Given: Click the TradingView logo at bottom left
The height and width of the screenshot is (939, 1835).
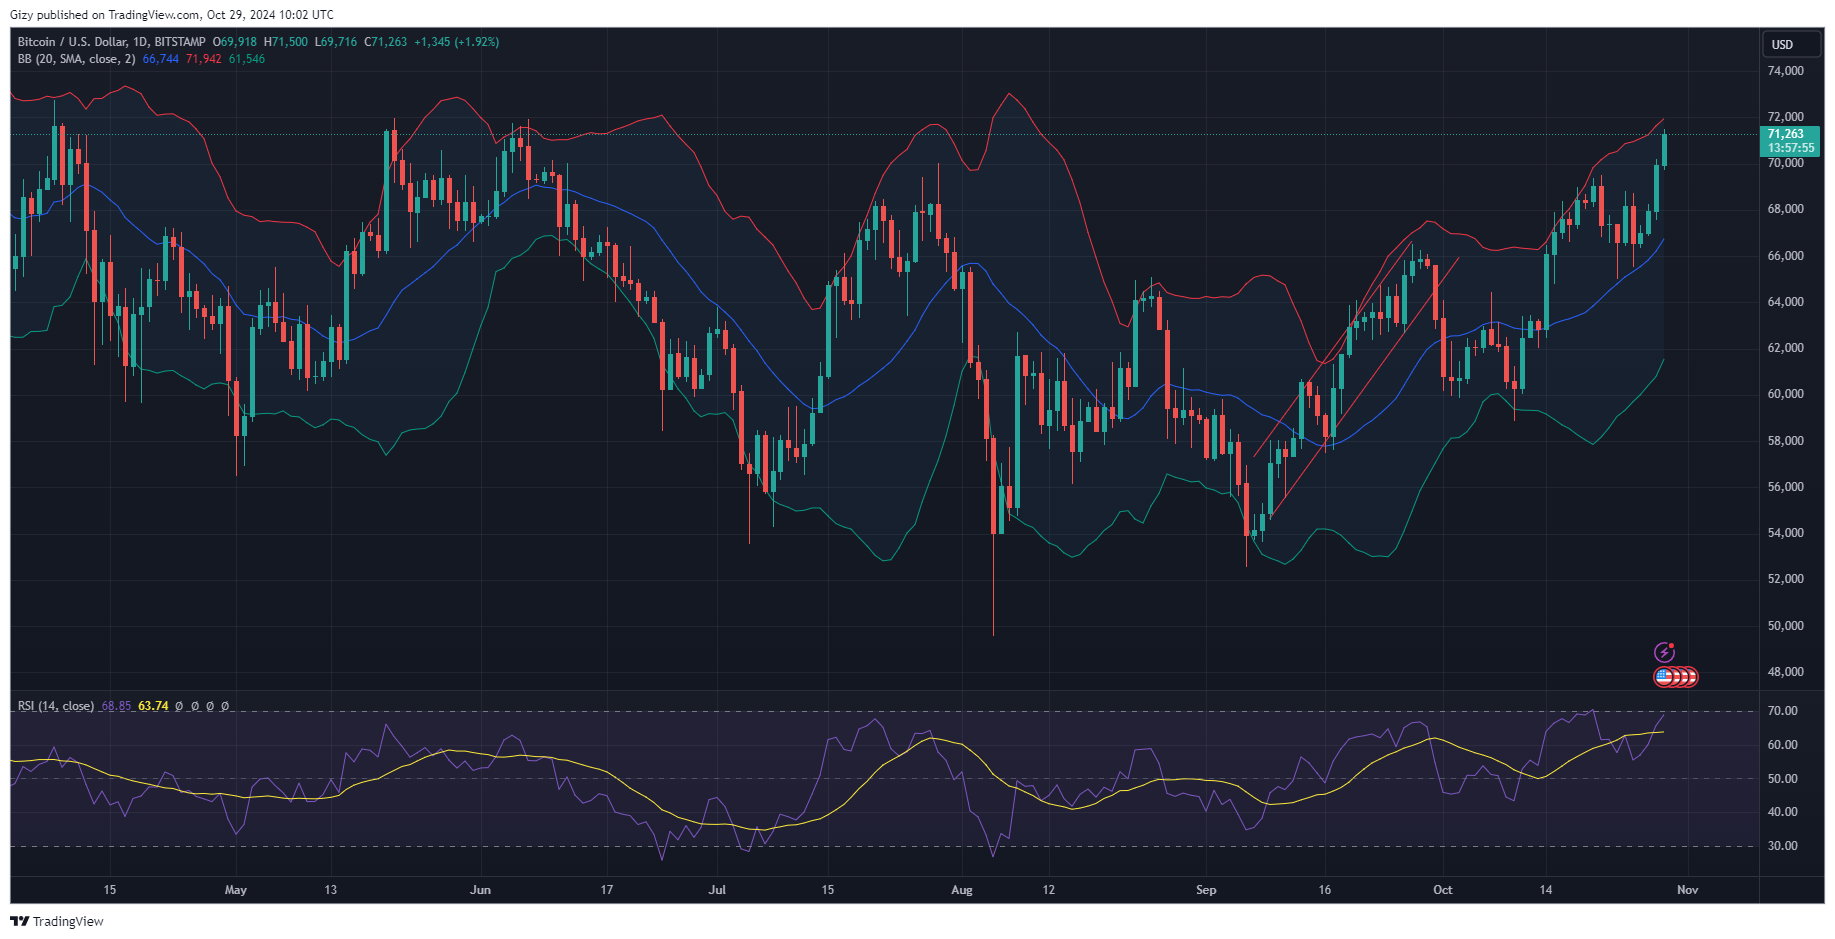Looking at the screenshot, I should (57, 921).
